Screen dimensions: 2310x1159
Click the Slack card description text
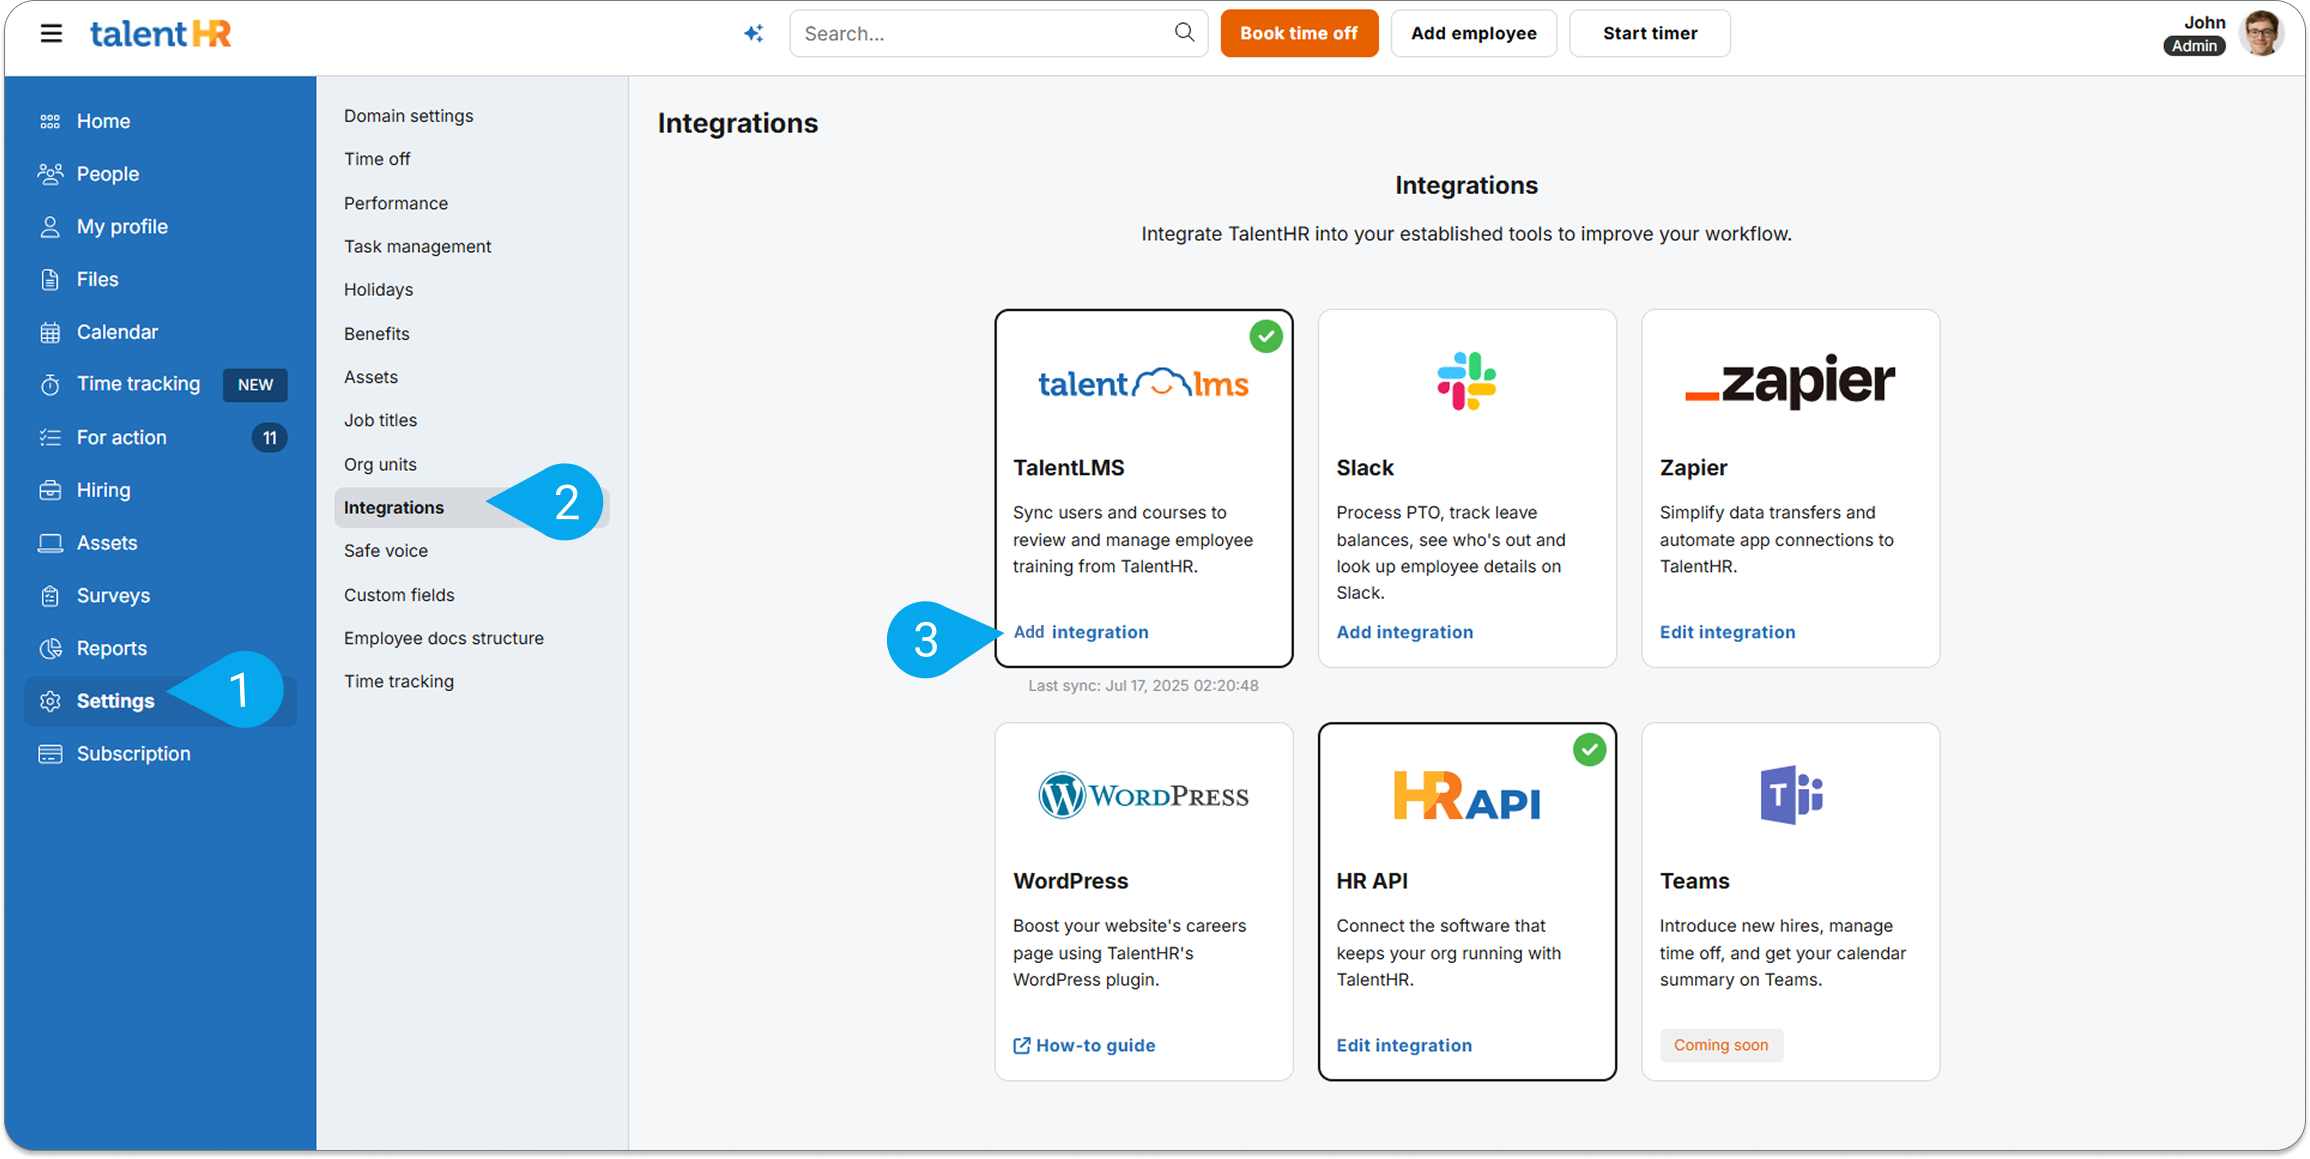[x=1451, y=552]
